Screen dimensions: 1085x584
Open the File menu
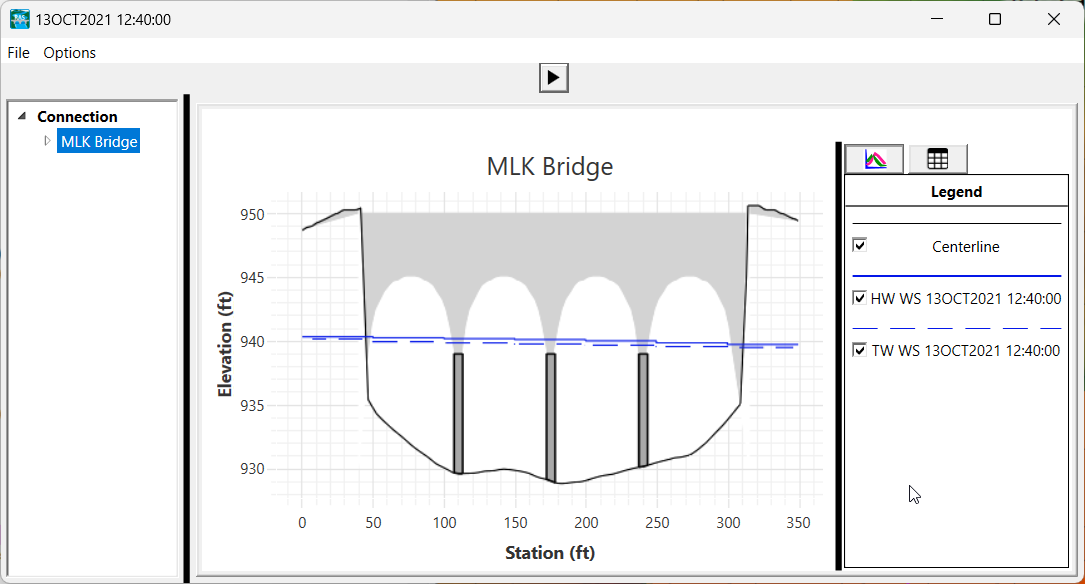coord(18,53)
